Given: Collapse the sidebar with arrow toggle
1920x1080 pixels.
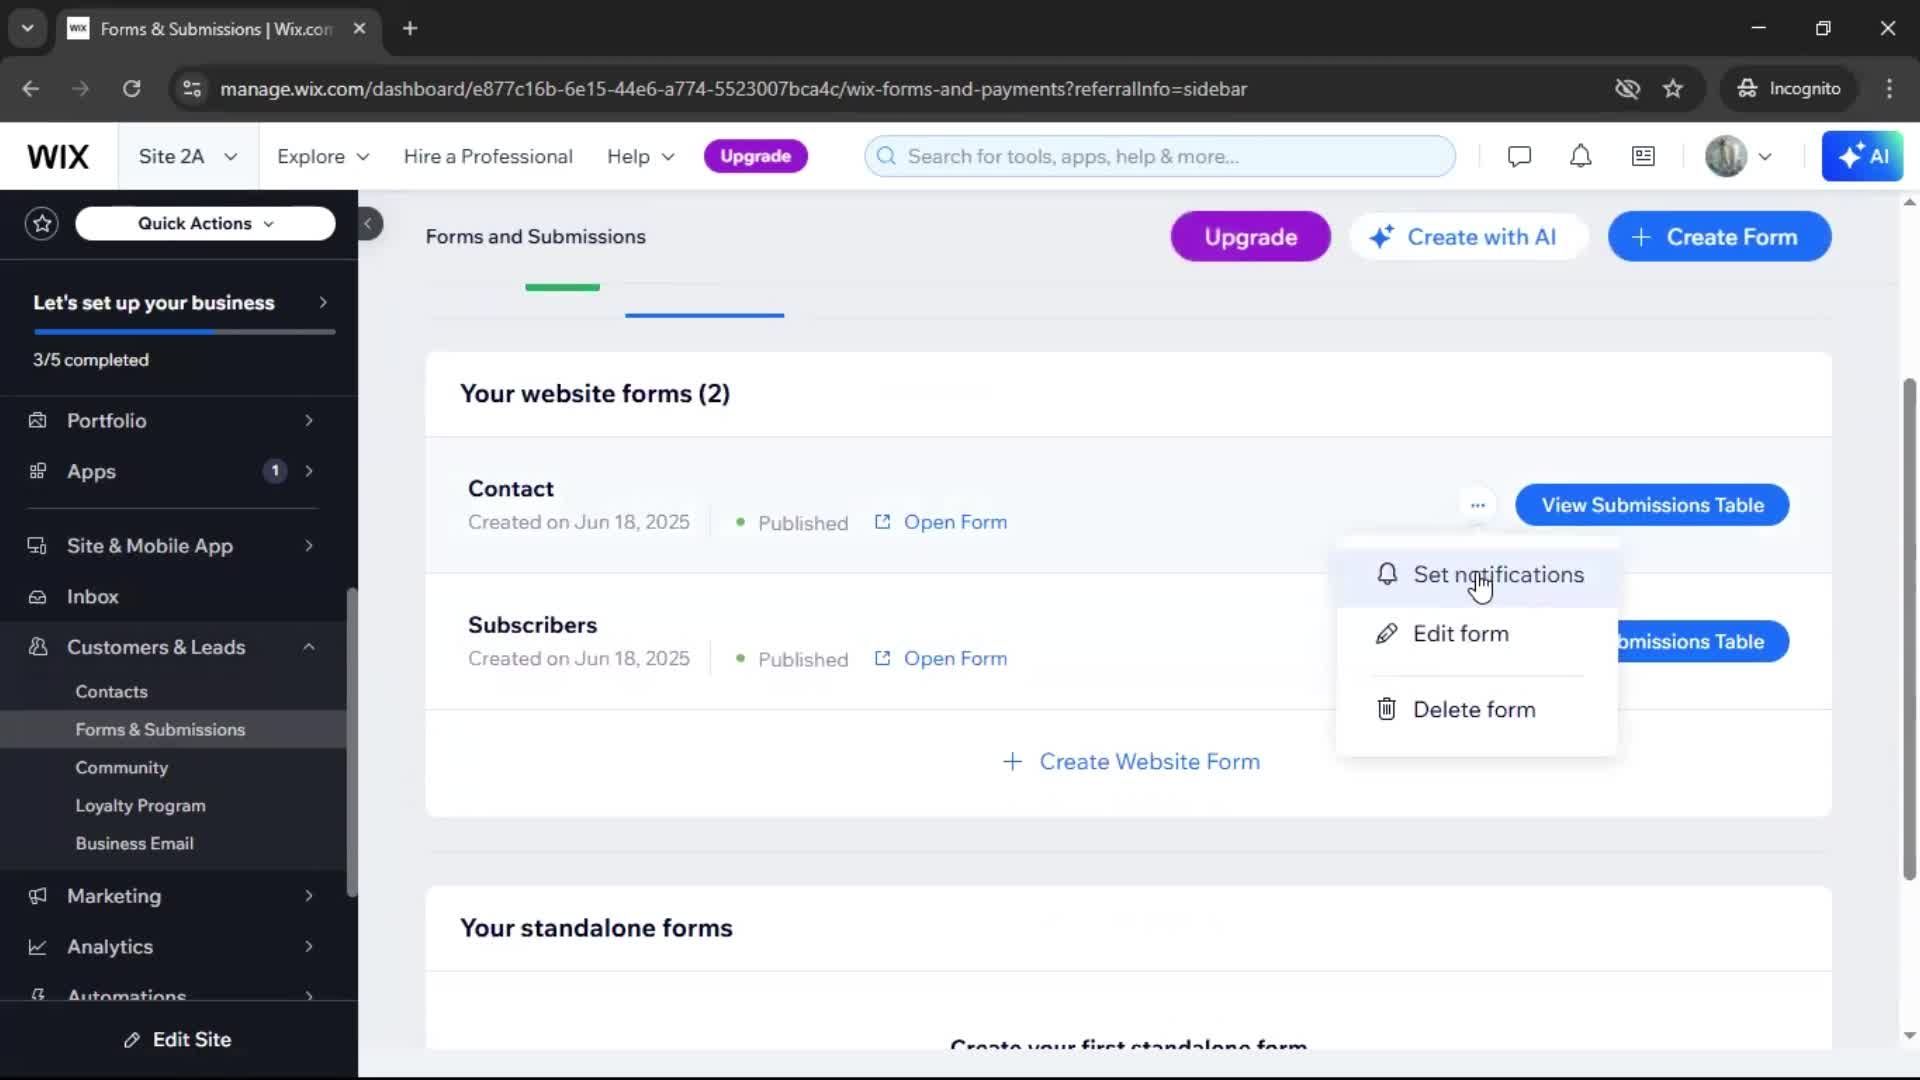Looking at the screenshot, I should point(368,223).
